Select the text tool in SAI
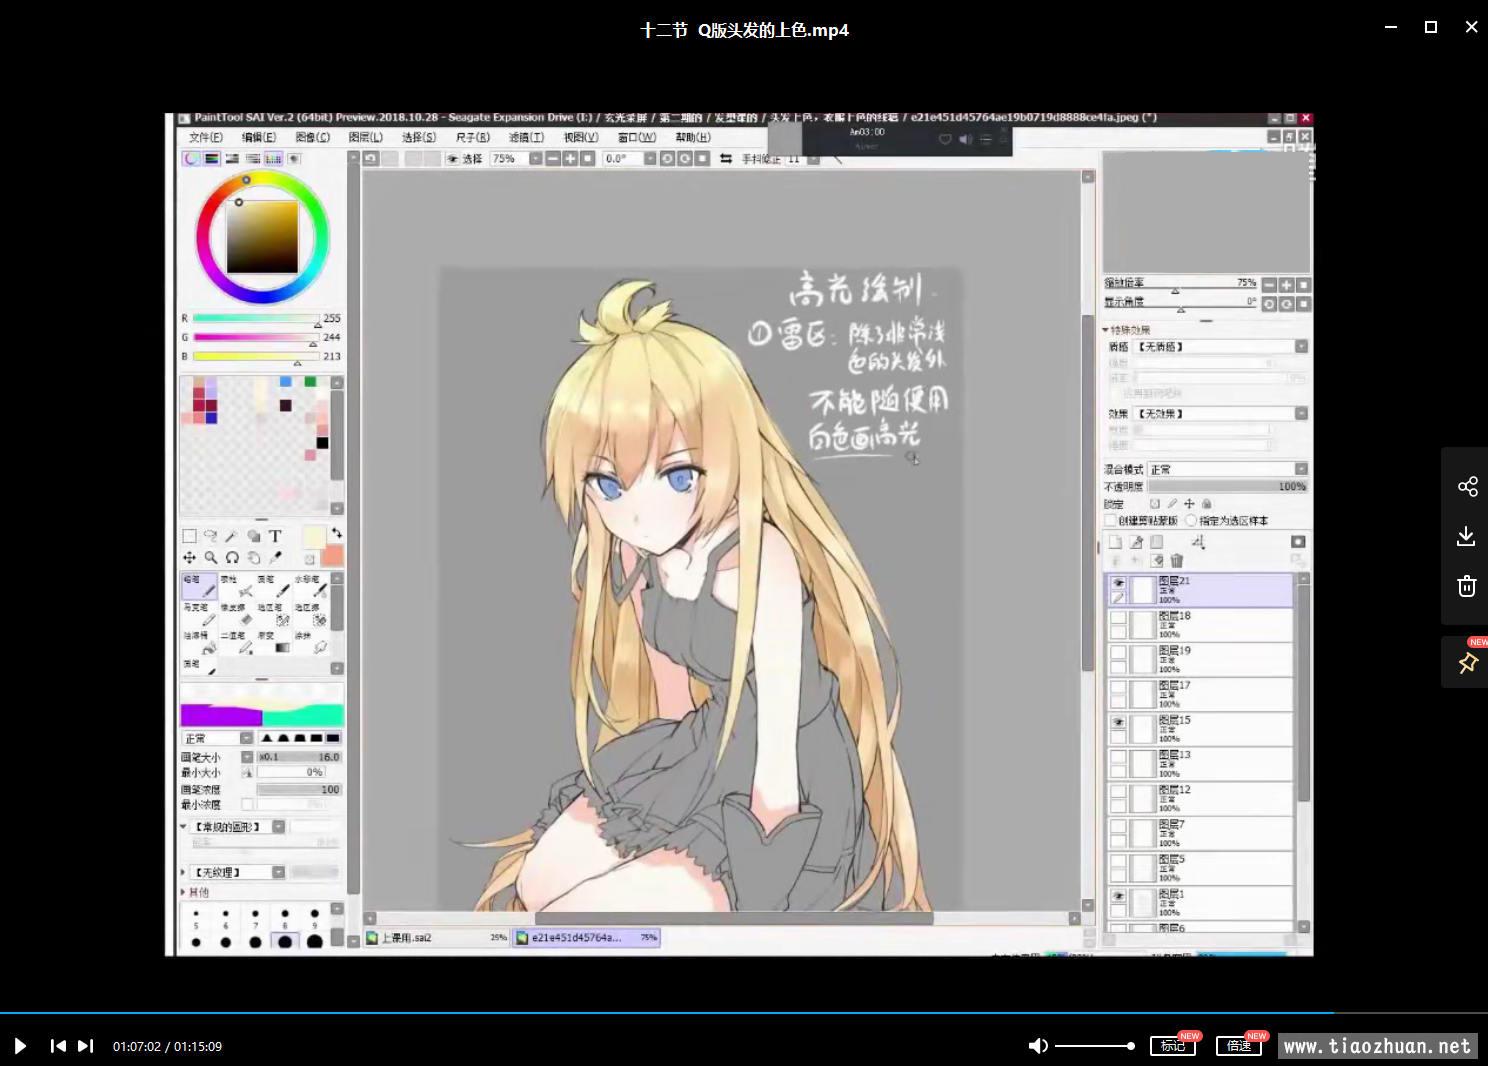1488x1066 pixels. click(x=275, y=536)
